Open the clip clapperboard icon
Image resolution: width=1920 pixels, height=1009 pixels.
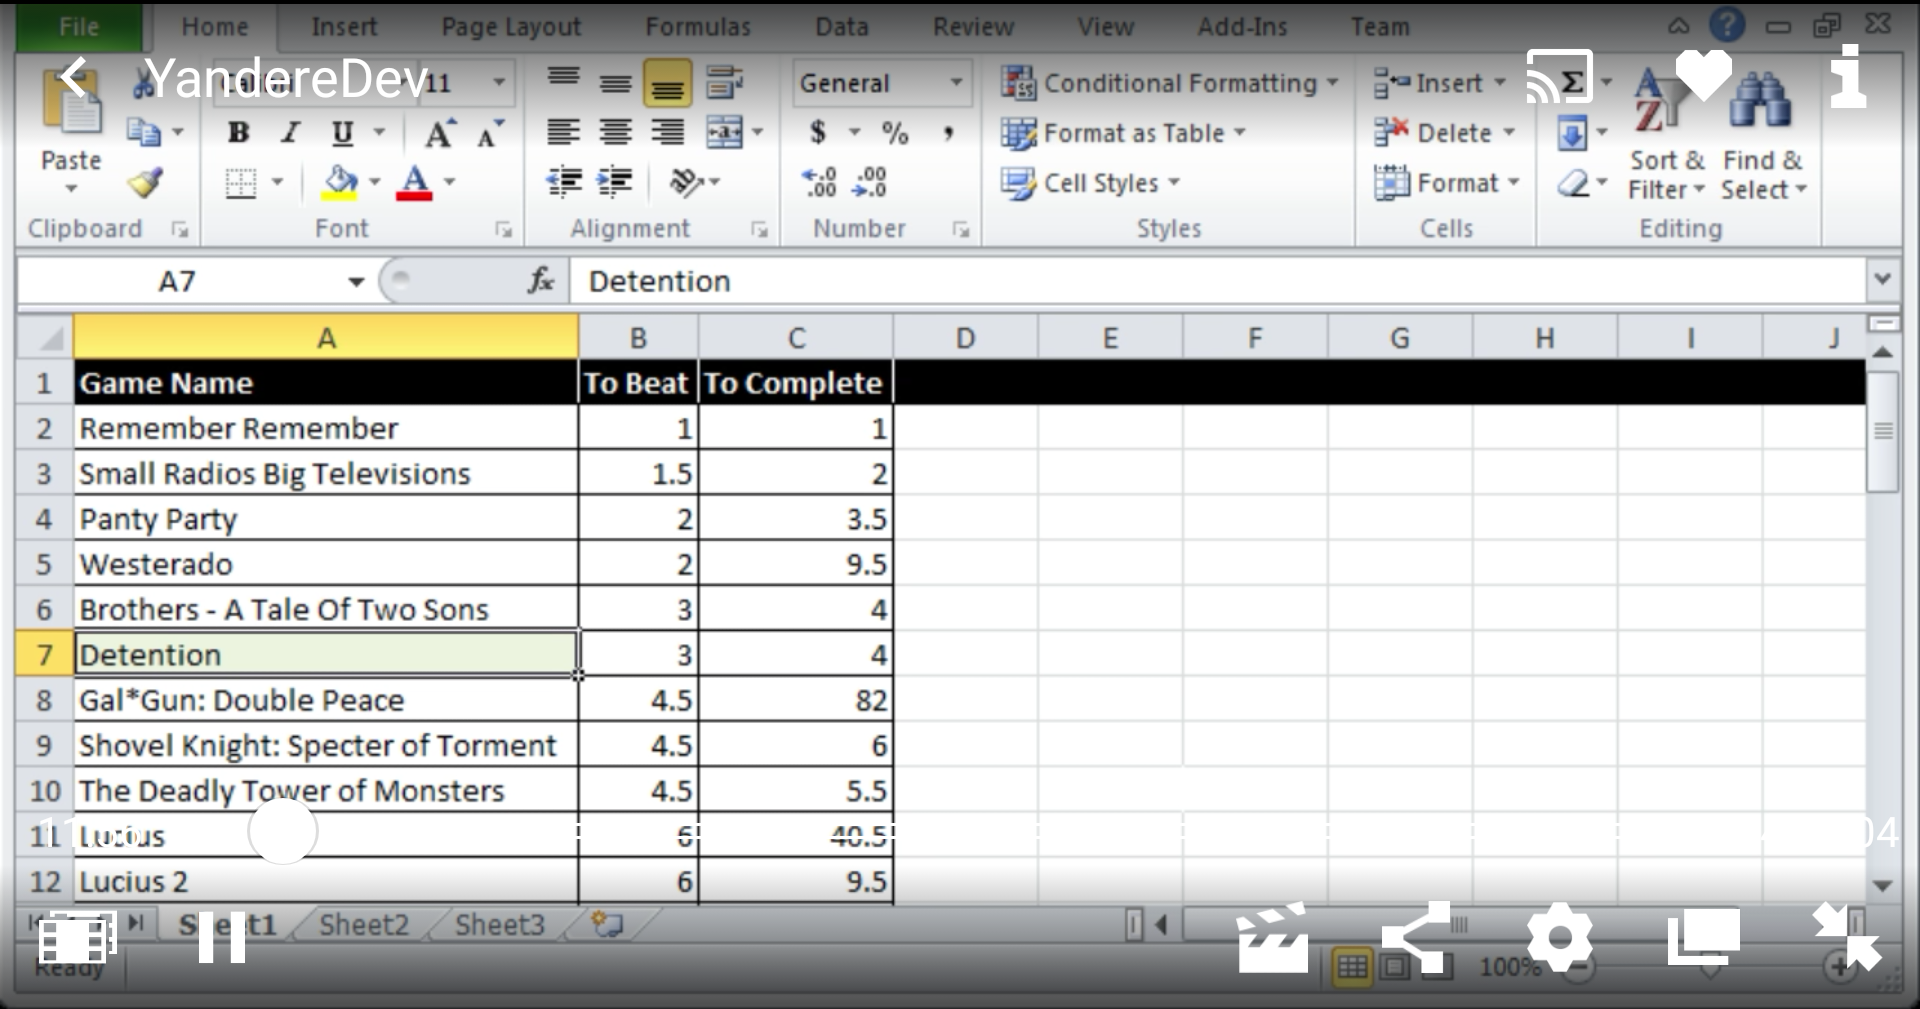point(1272,937)
